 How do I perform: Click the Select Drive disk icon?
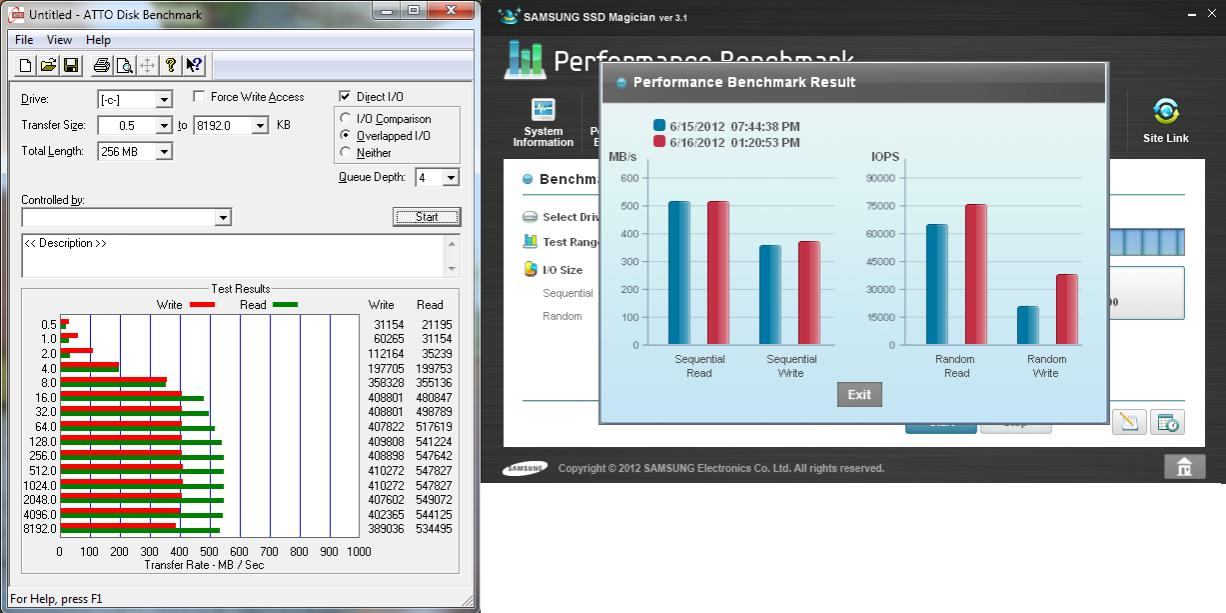tap(530, 217)
